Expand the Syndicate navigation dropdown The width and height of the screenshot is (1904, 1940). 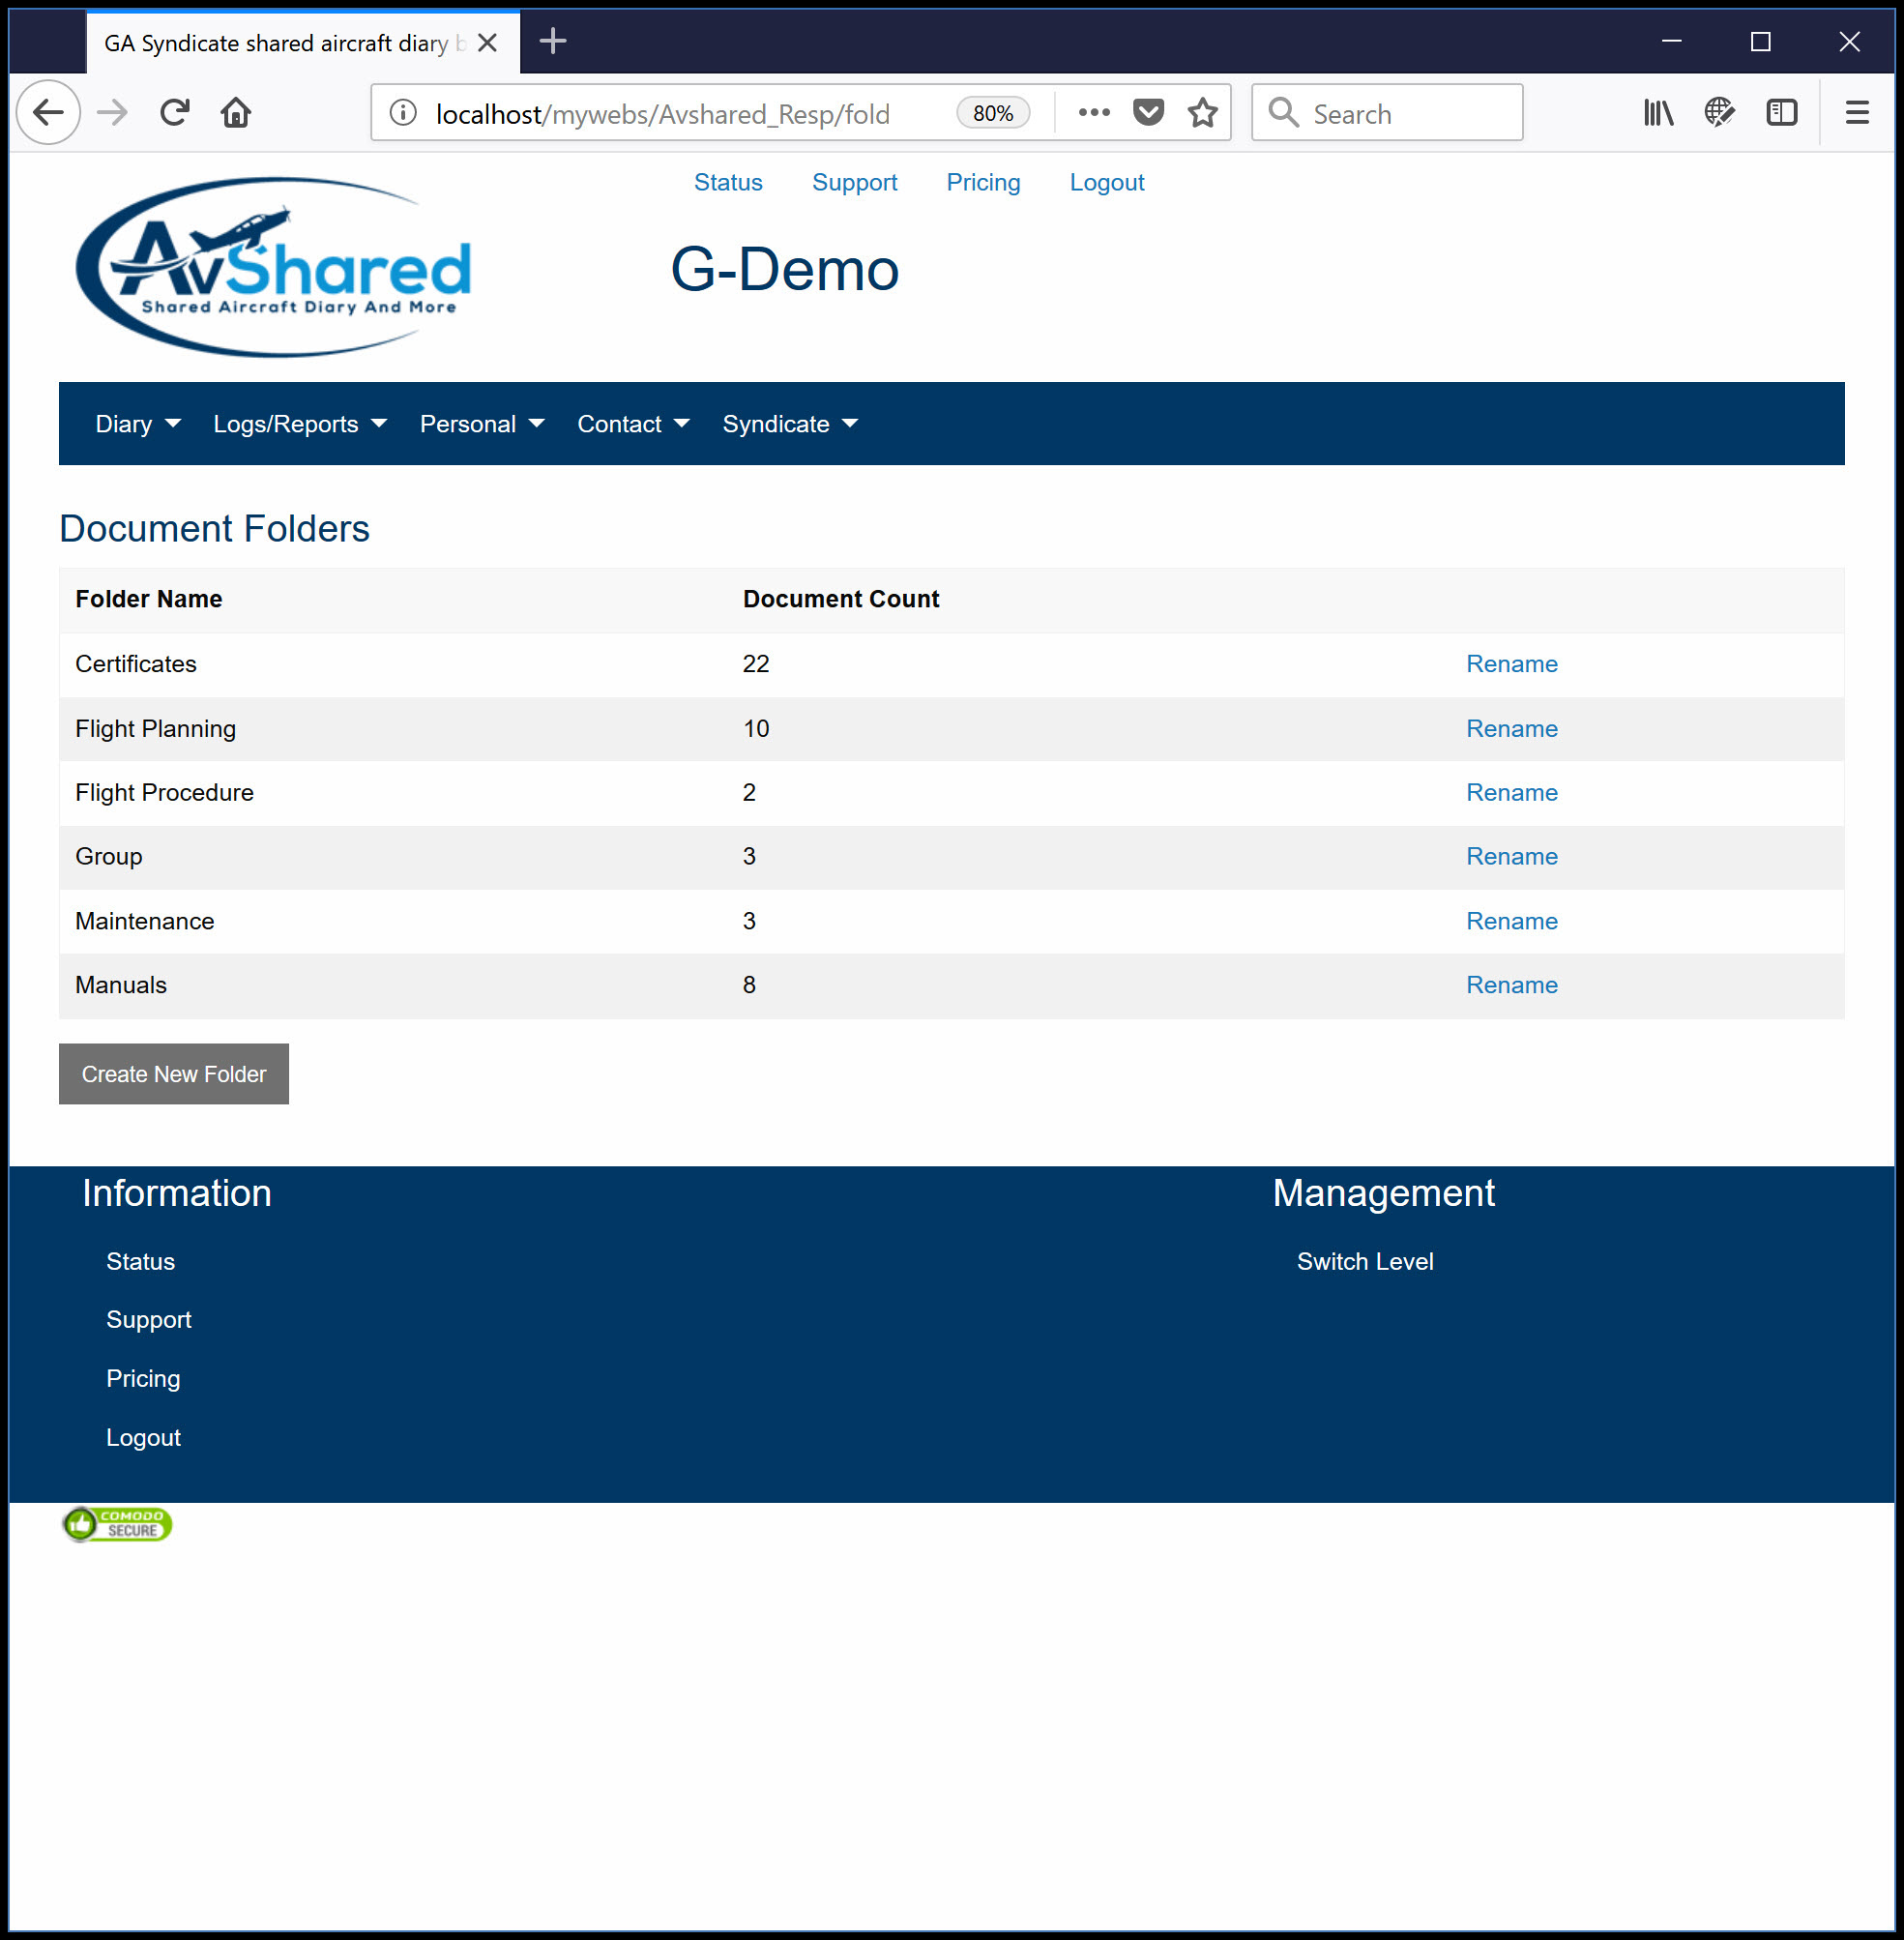pyautogui.click(x=788, y=424)
